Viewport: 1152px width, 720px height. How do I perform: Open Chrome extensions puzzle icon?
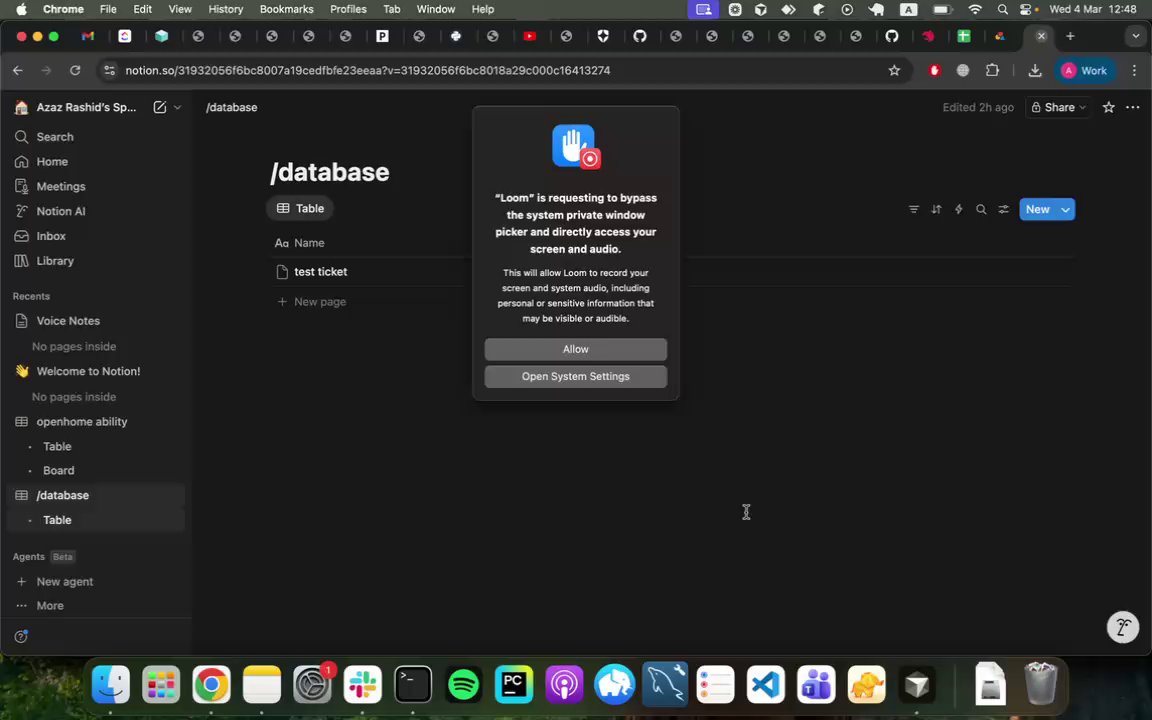(993, 71)
